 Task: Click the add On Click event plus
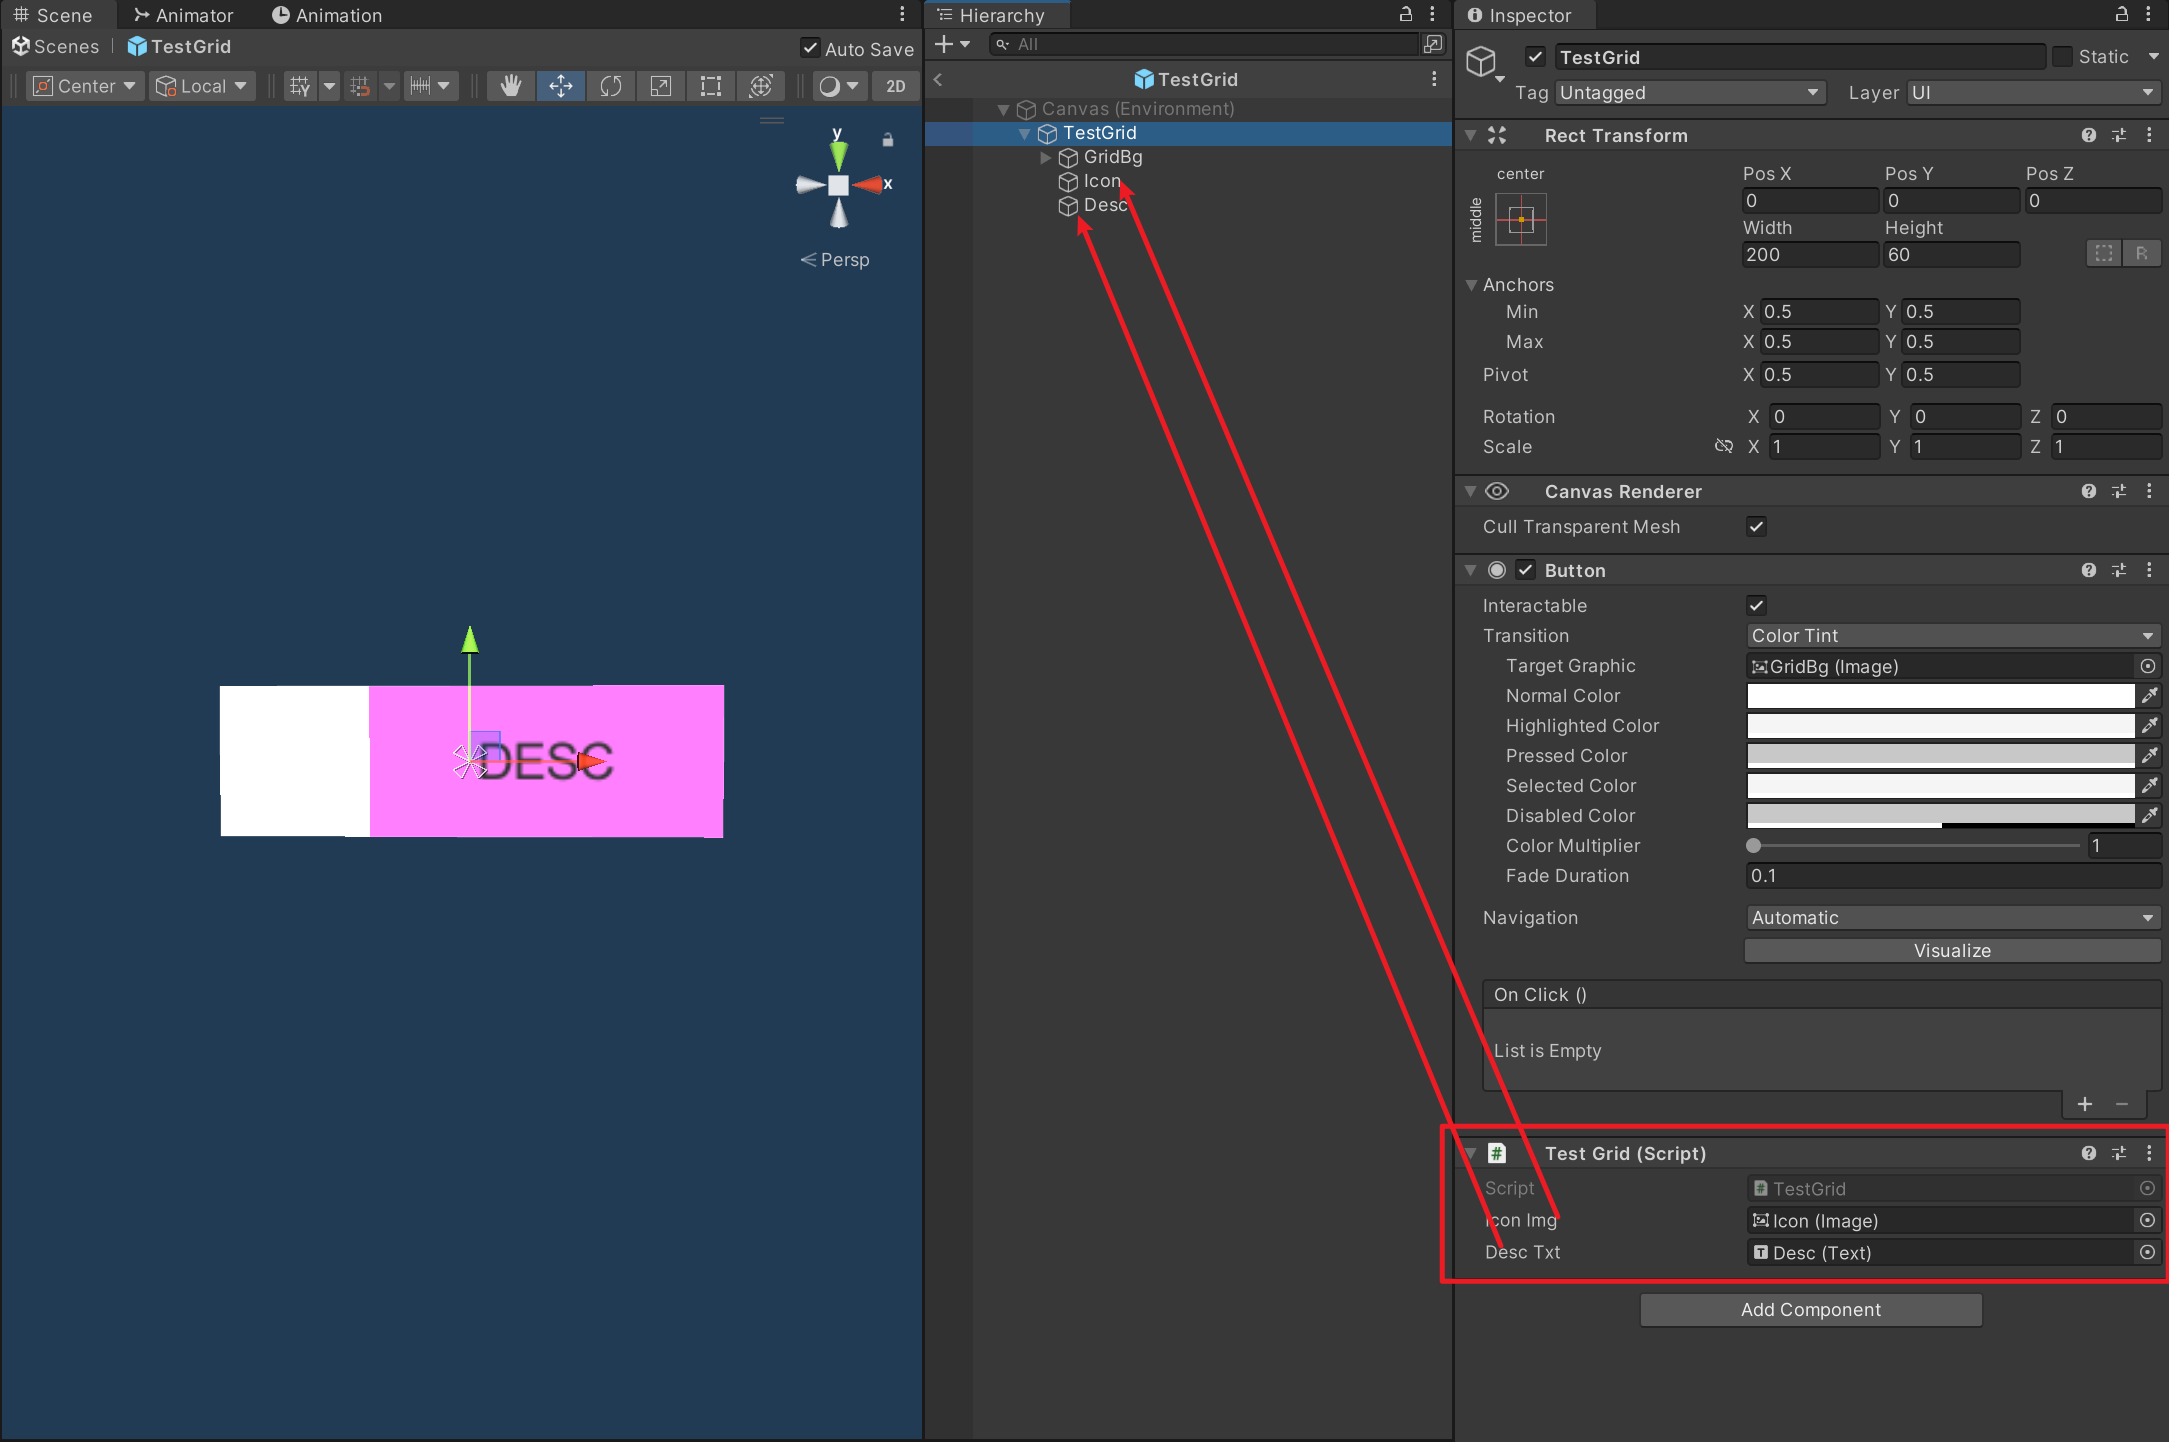pyautogui.click(x=2084, y=1104)
